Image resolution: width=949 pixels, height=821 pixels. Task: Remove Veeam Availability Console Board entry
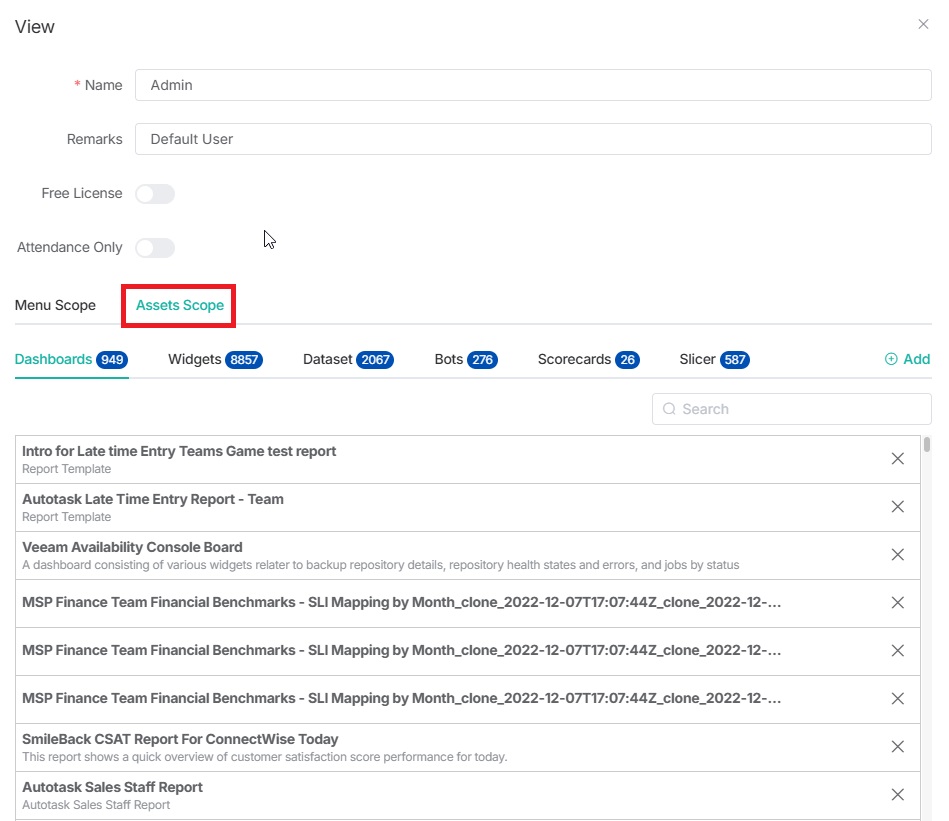[897, 555]
